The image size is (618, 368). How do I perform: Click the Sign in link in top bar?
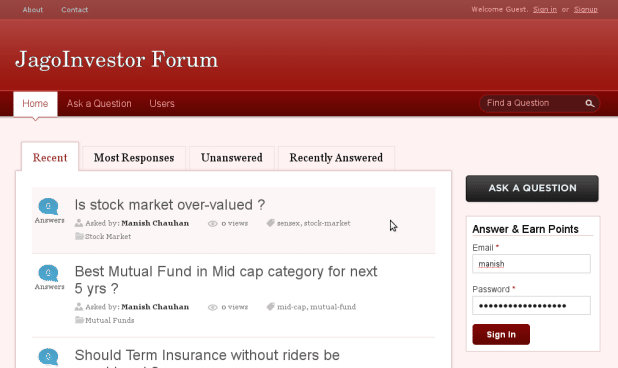[x=545, y=9]
